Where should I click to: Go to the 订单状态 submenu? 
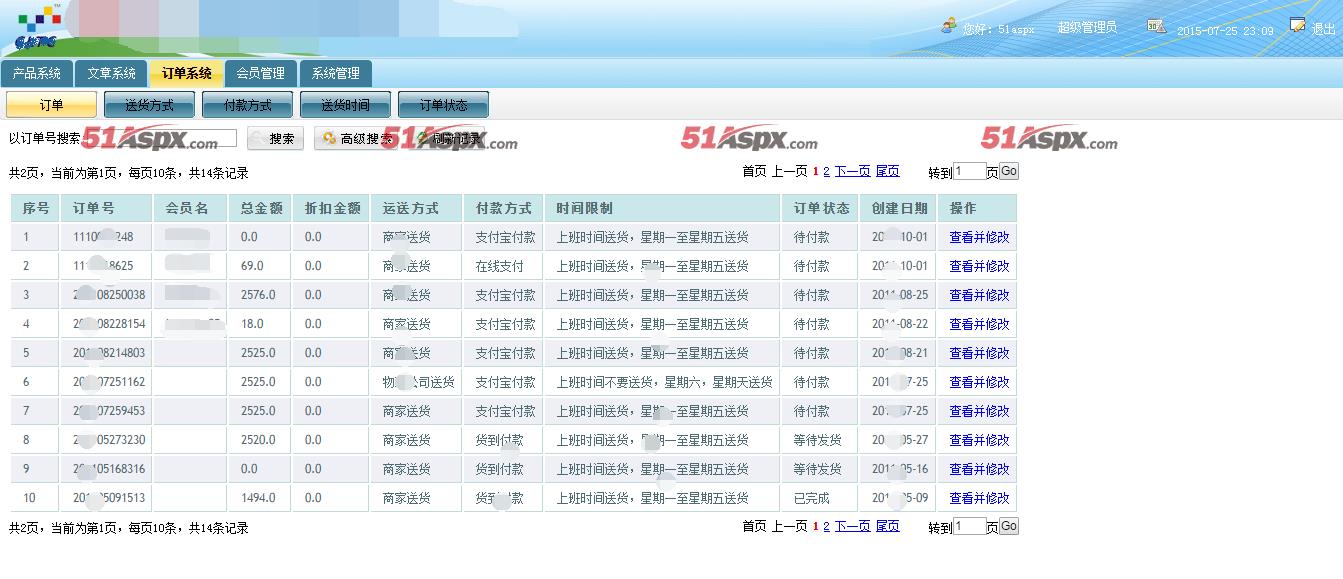click(x=443, y=105)
